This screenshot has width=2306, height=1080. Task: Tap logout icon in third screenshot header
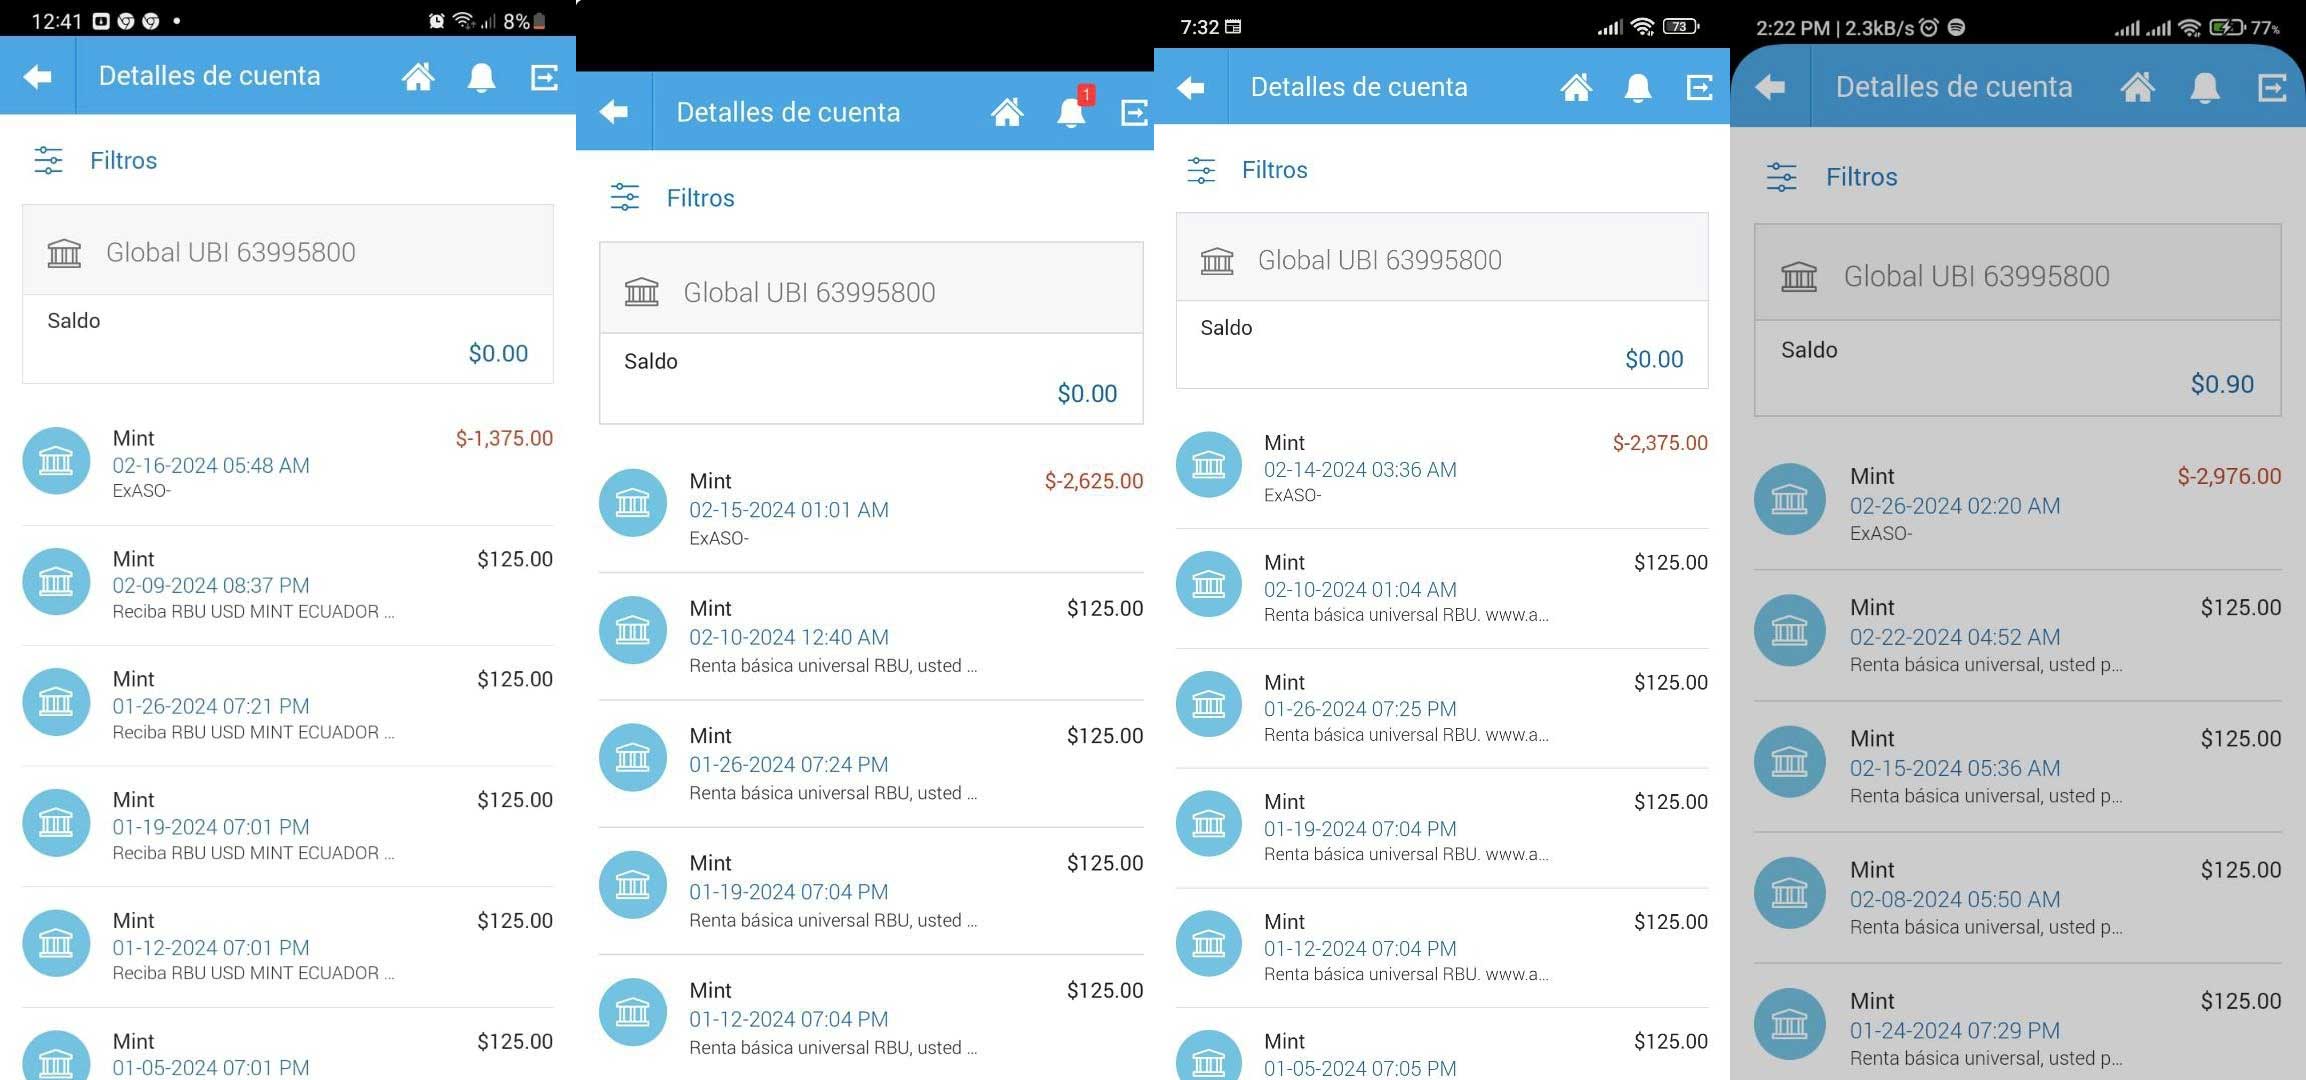[1699, 88]
